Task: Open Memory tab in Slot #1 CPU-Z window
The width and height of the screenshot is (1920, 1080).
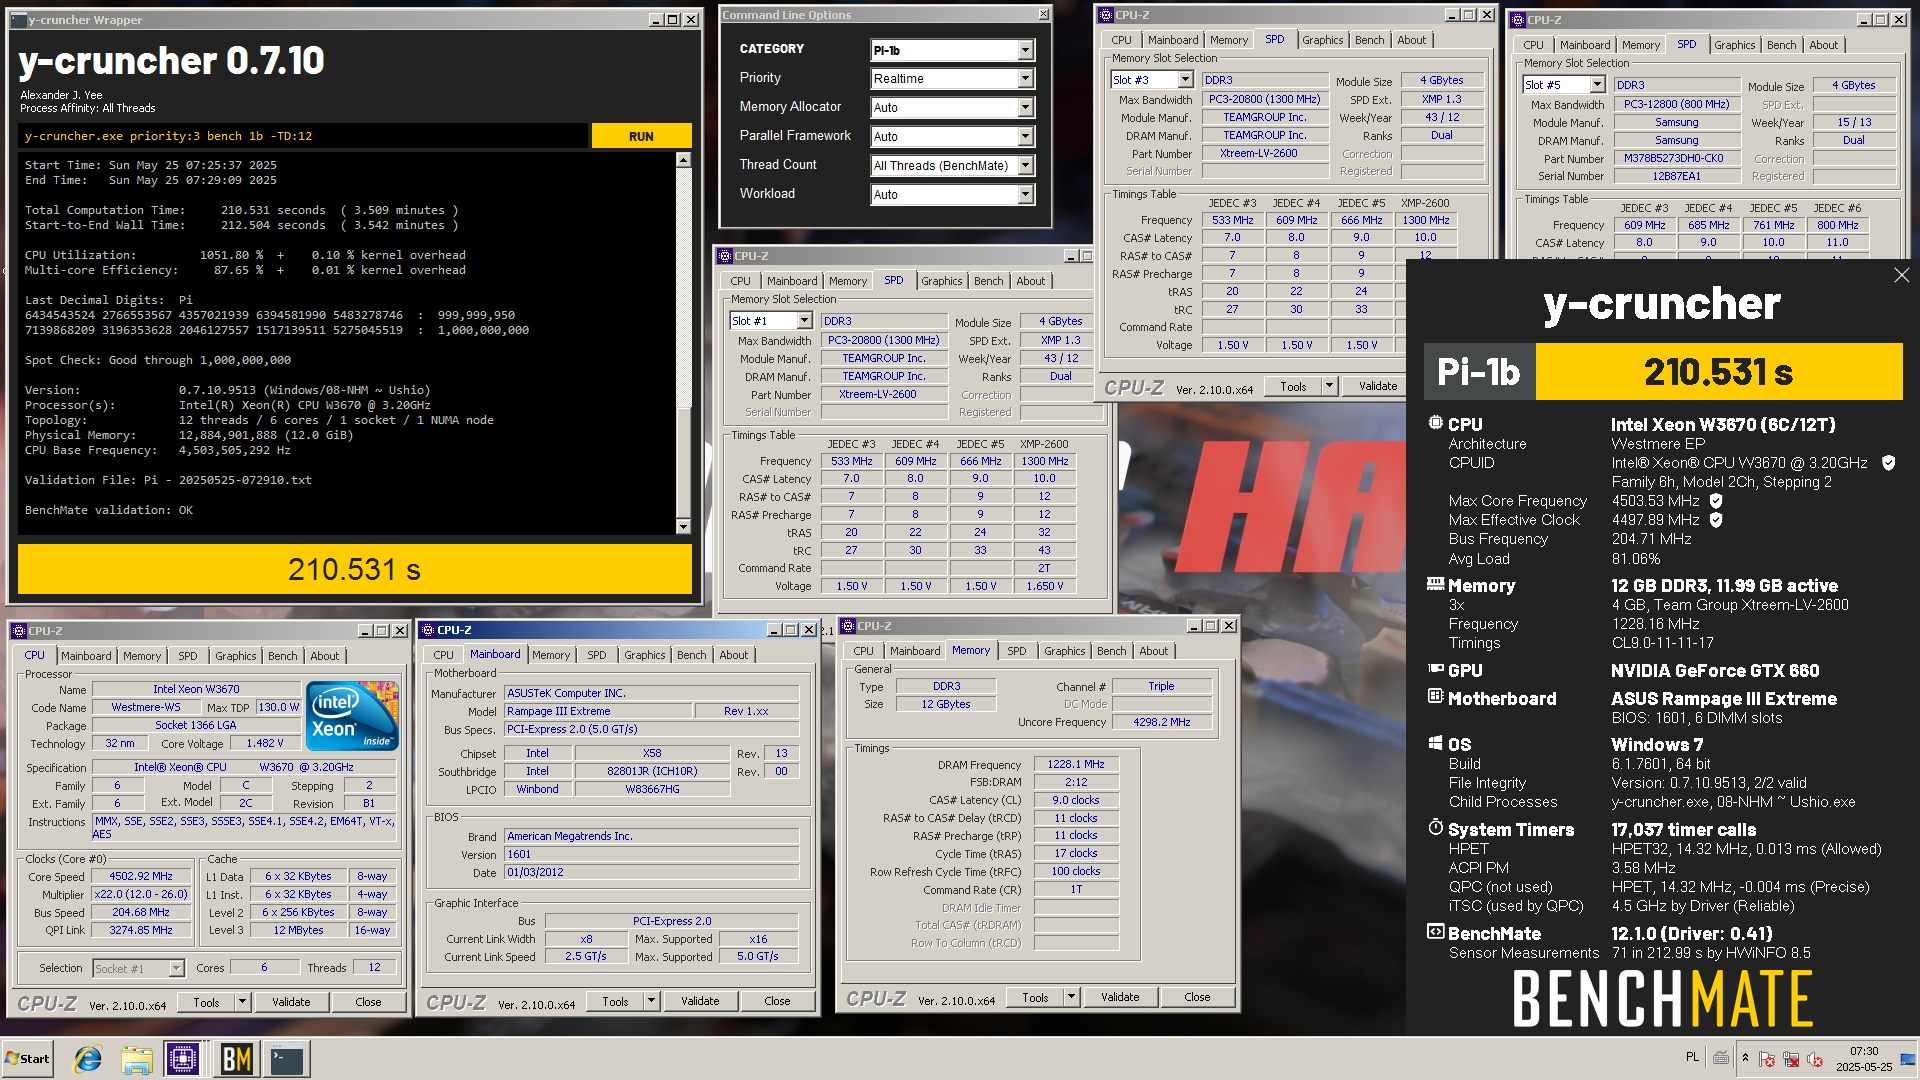Action: (x=848, y=281)
